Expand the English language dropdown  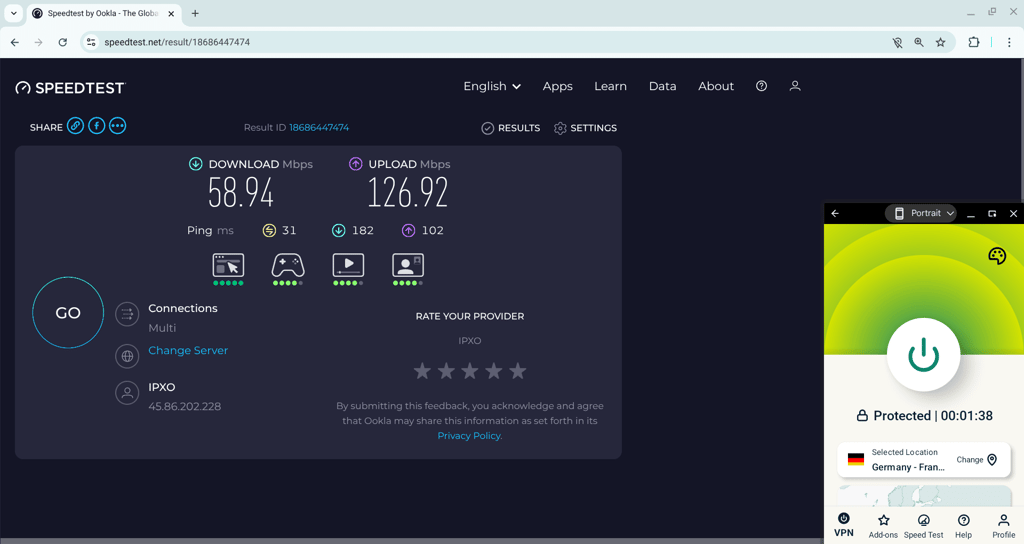(x=492, y=86)
